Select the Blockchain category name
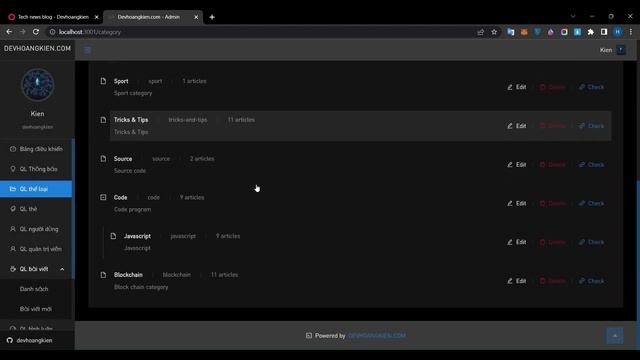 (128, 275)
